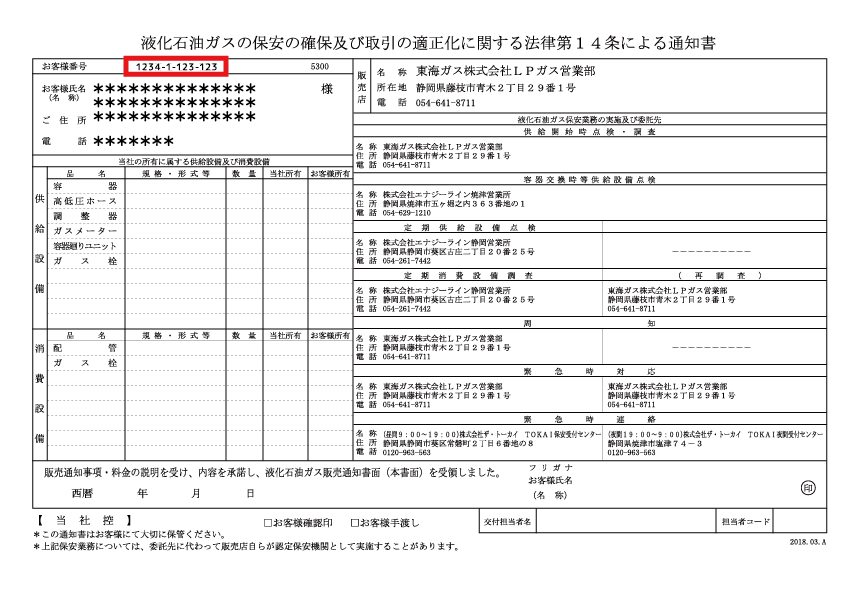Select the 高低圧ホース row label
Image resolution: width=859 pixels, height=612 pixels.
pos(85,202)
